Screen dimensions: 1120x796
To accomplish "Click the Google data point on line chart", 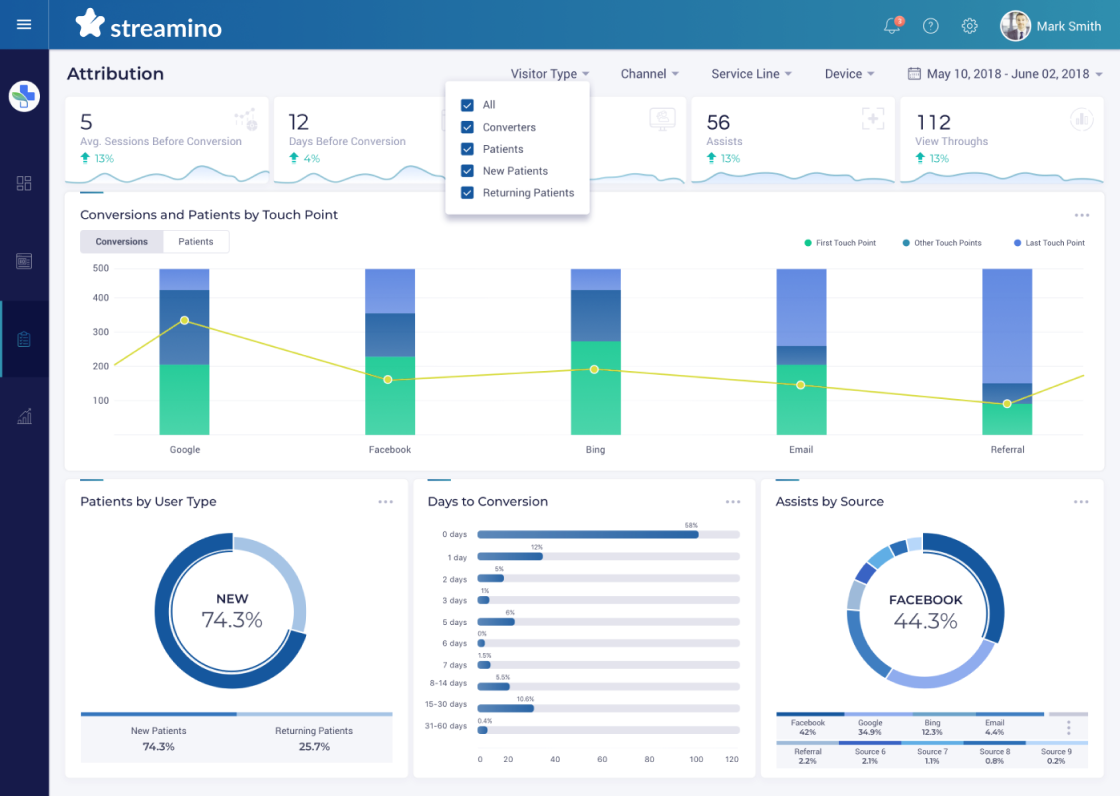I will click(185, 320).
